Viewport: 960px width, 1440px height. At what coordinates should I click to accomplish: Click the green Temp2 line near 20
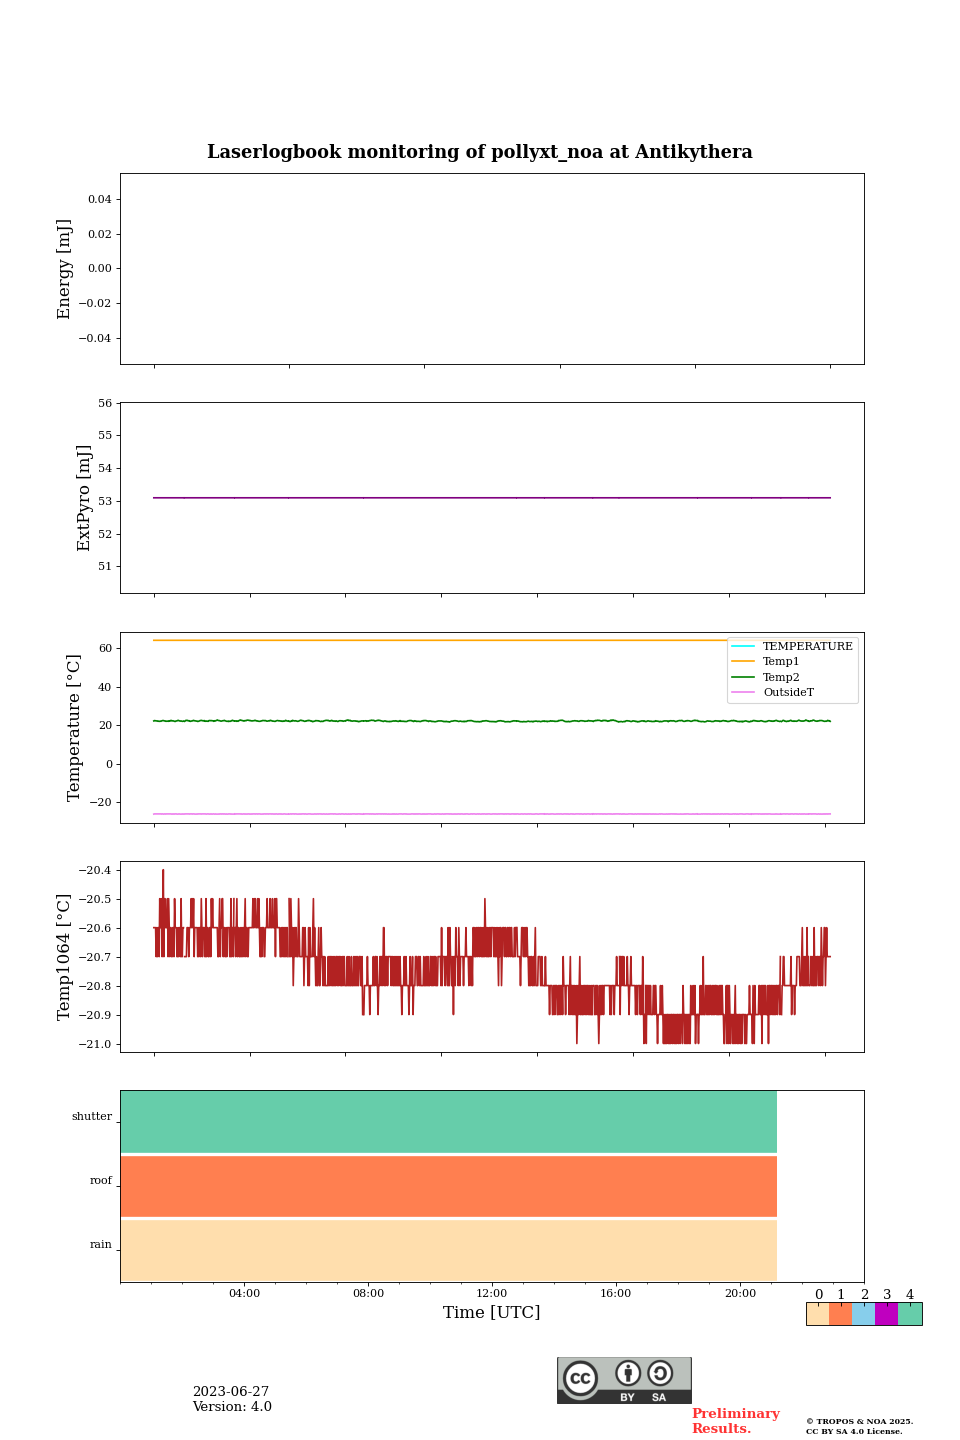point(492,721)
